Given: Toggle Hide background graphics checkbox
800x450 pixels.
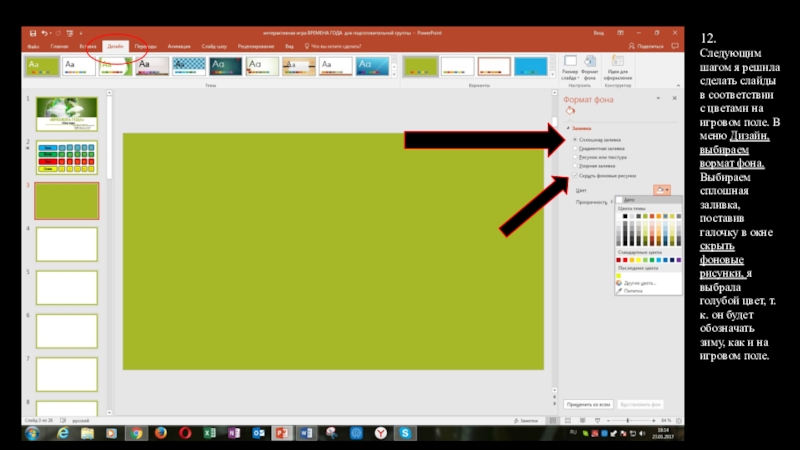Looking at the screenshot, I should 575,175.
